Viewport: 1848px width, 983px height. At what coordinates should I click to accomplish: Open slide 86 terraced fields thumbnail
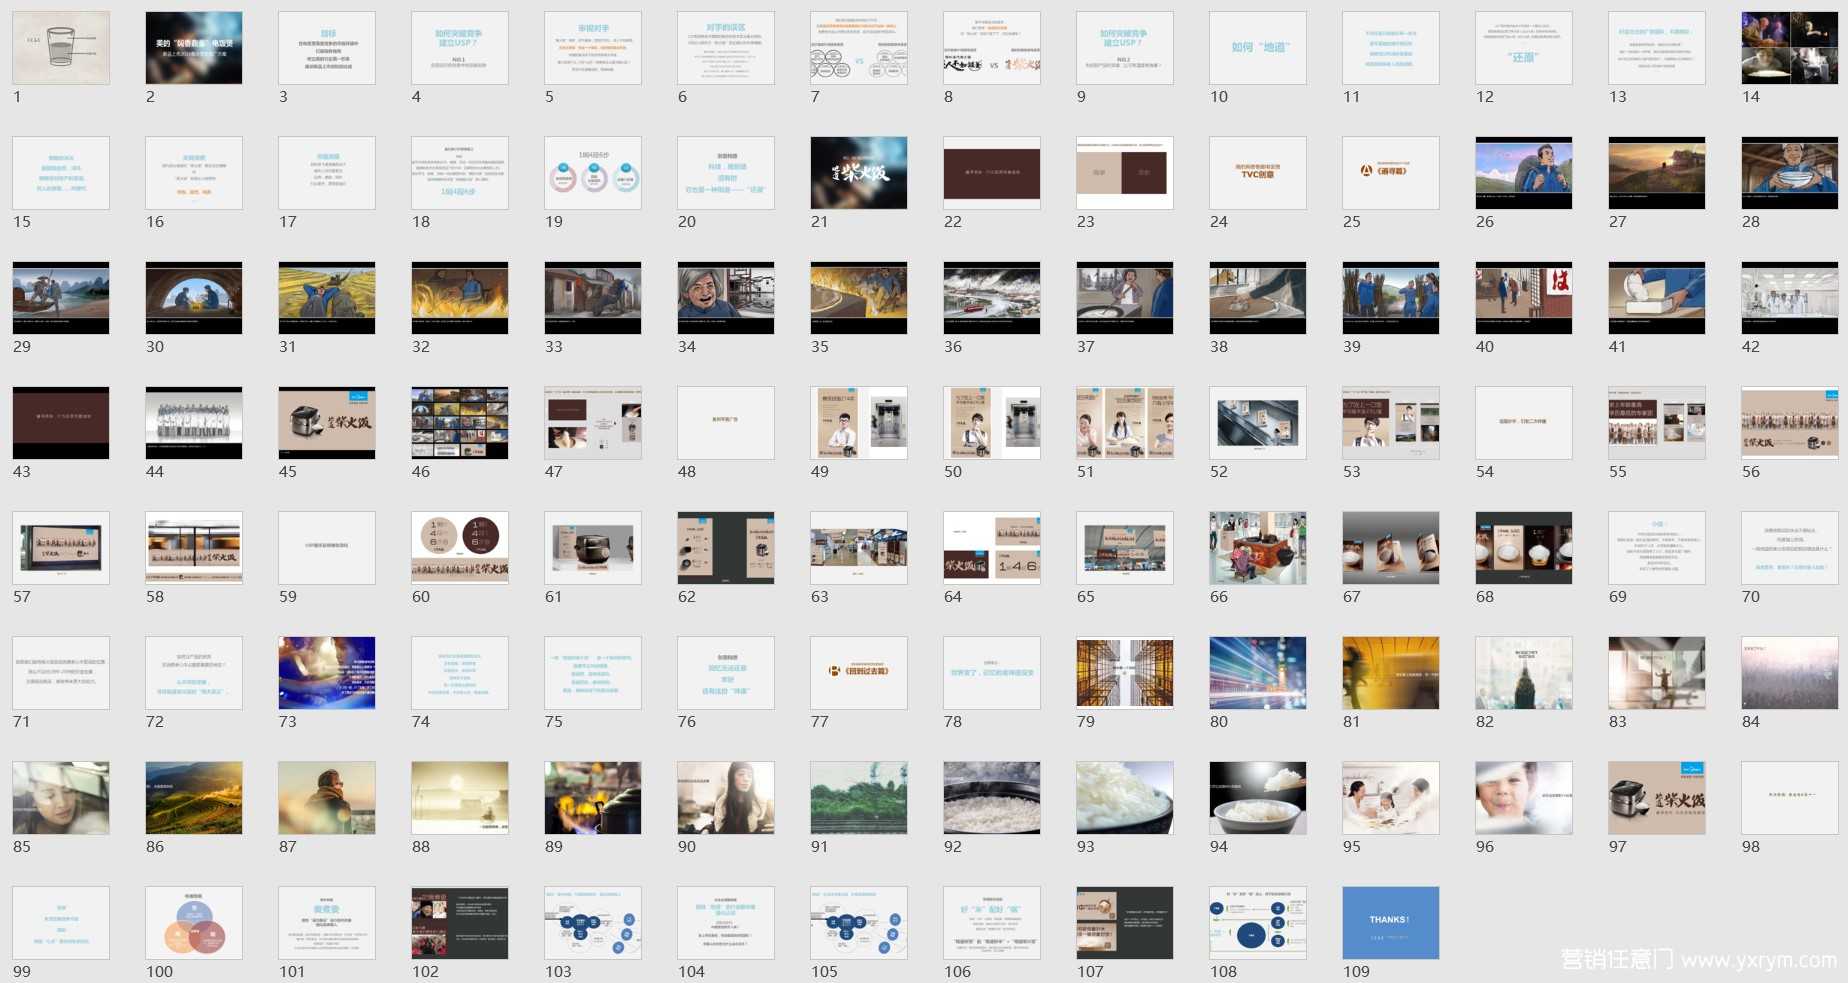[x=194, y=798]
